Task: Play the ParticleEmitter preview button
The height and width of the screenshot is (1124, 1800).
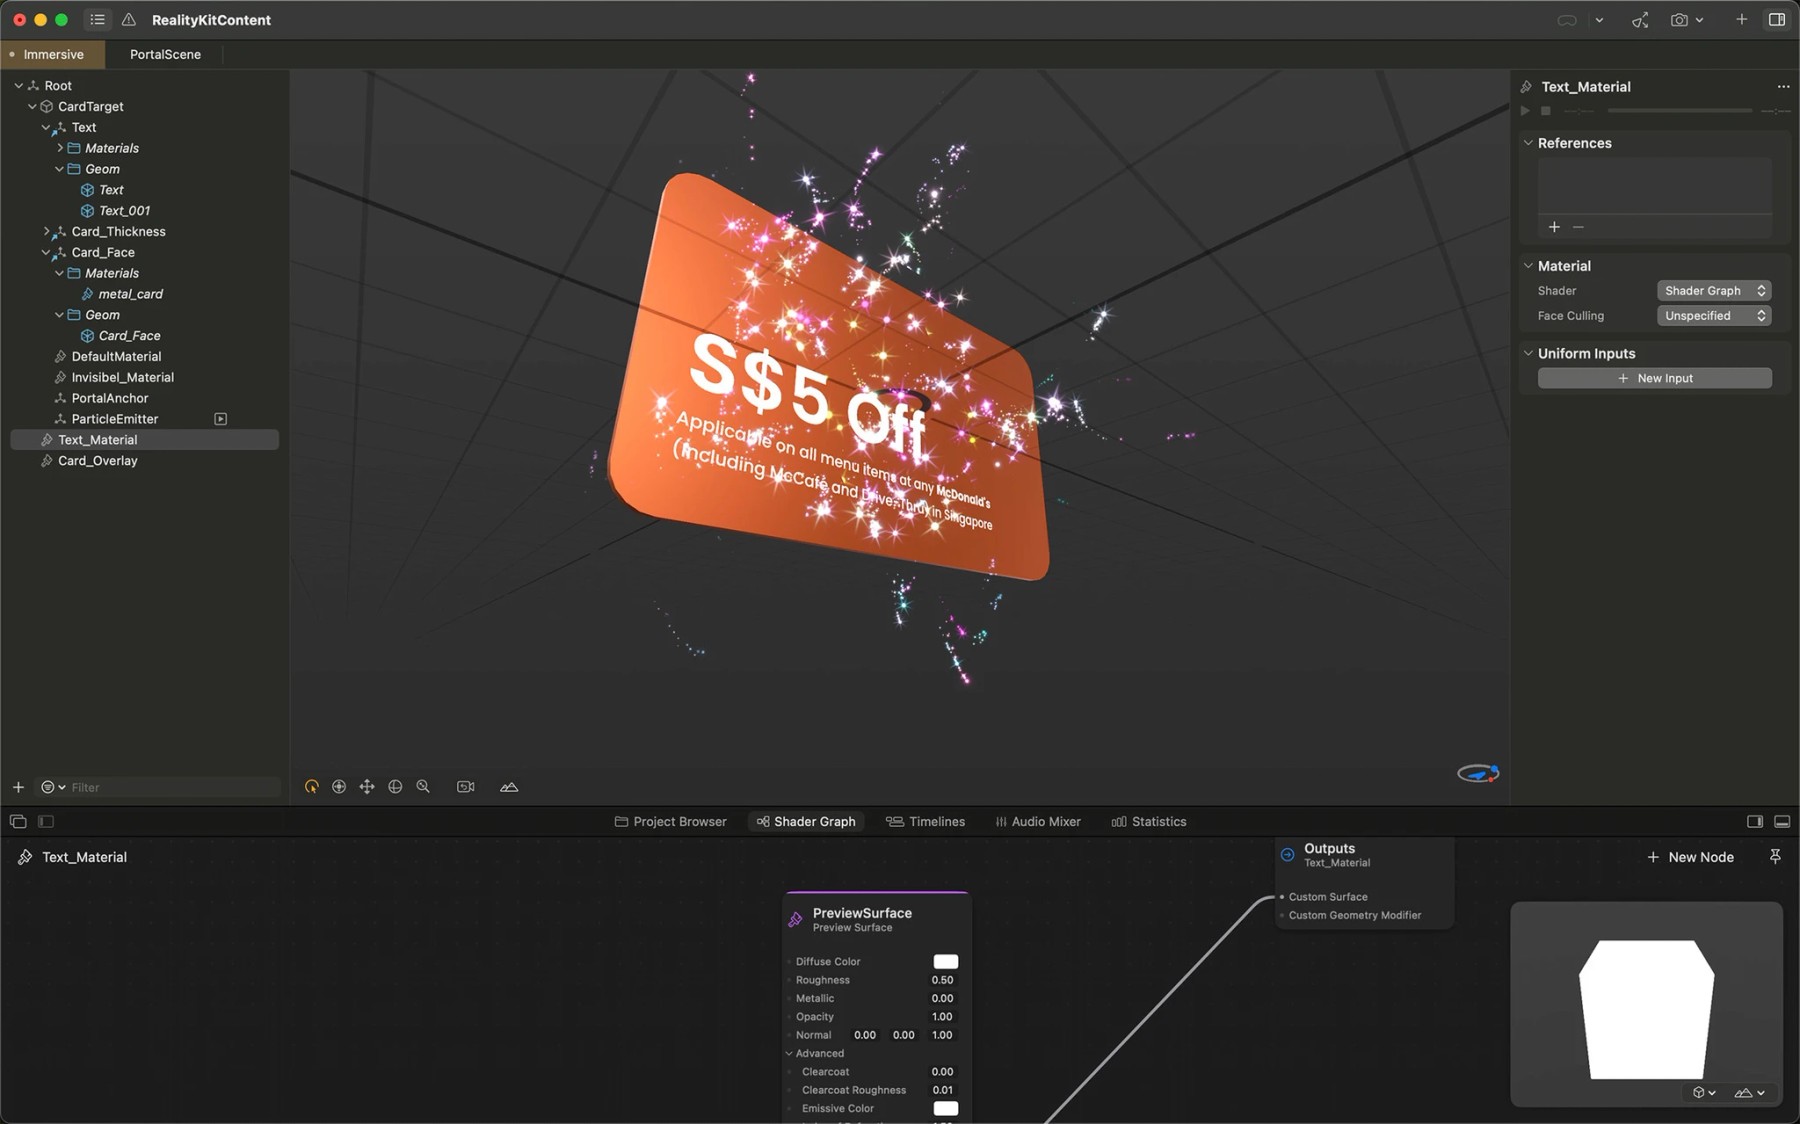Action: (x=221, y=419)
